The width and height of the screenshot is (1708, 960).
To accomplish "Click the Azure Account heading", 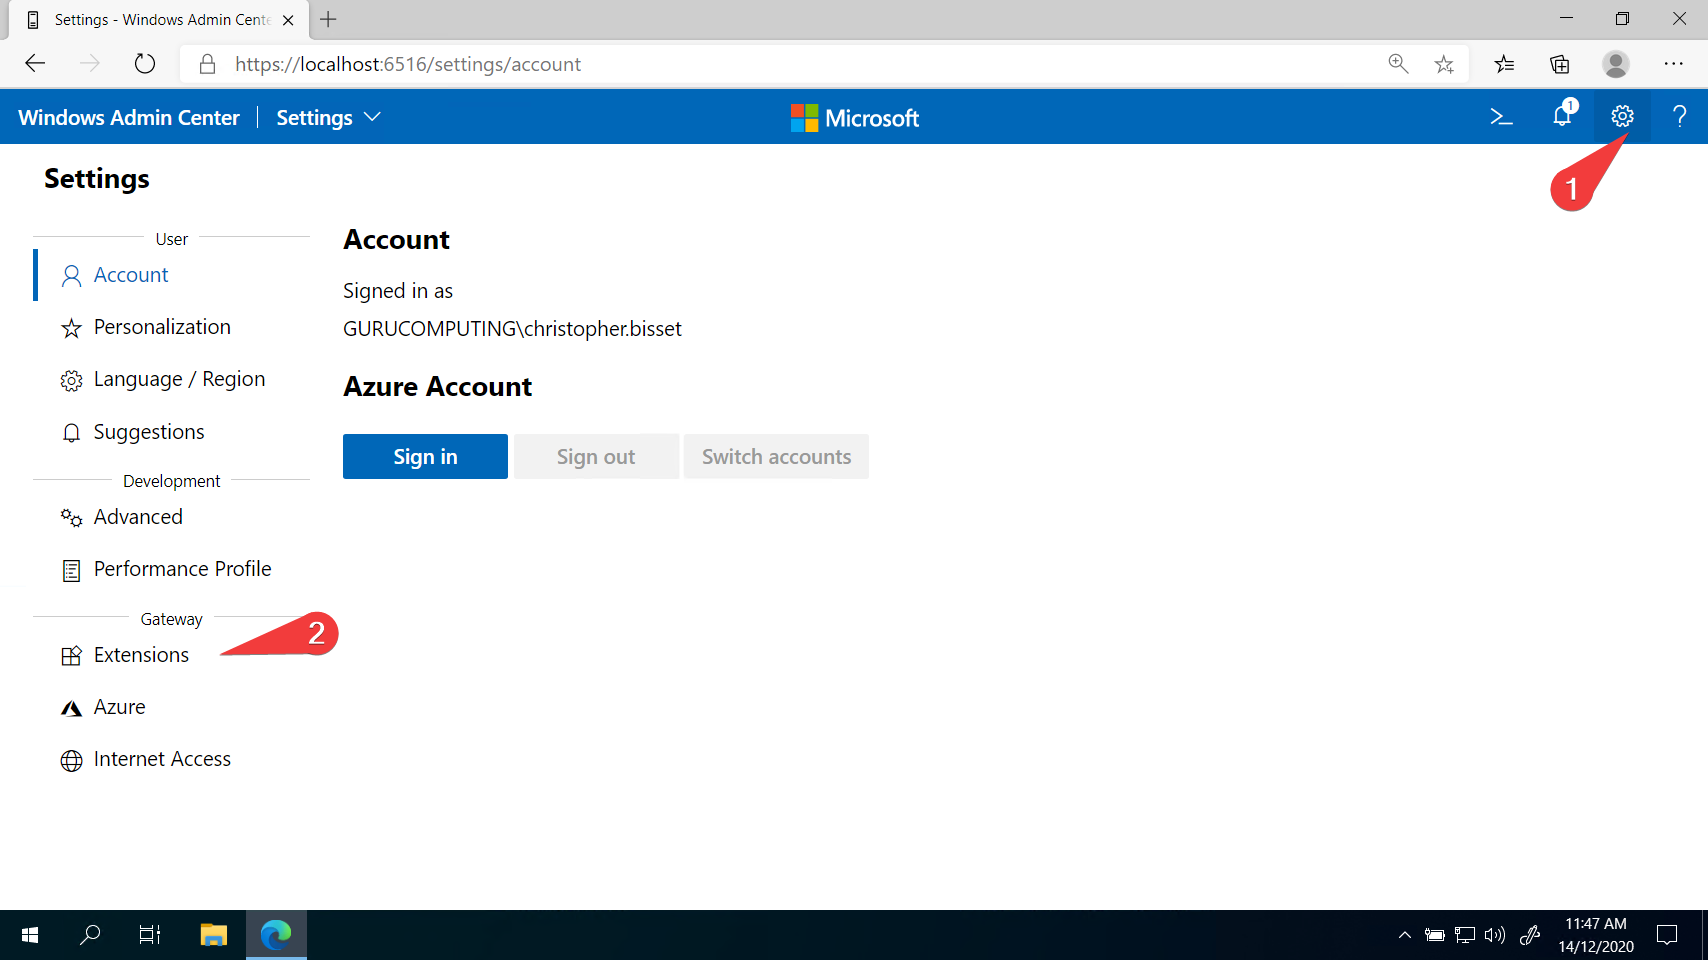I will [x=437, y=387].
